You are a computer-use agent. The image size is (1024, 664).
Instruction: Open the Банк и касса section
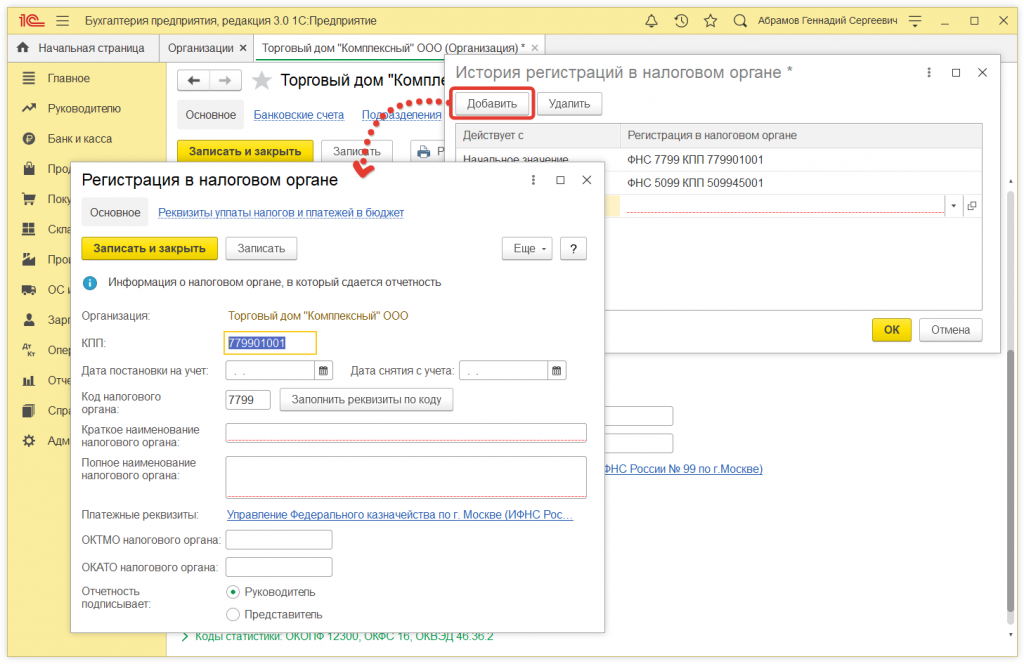pyautogui.click(x=79, y=139)
